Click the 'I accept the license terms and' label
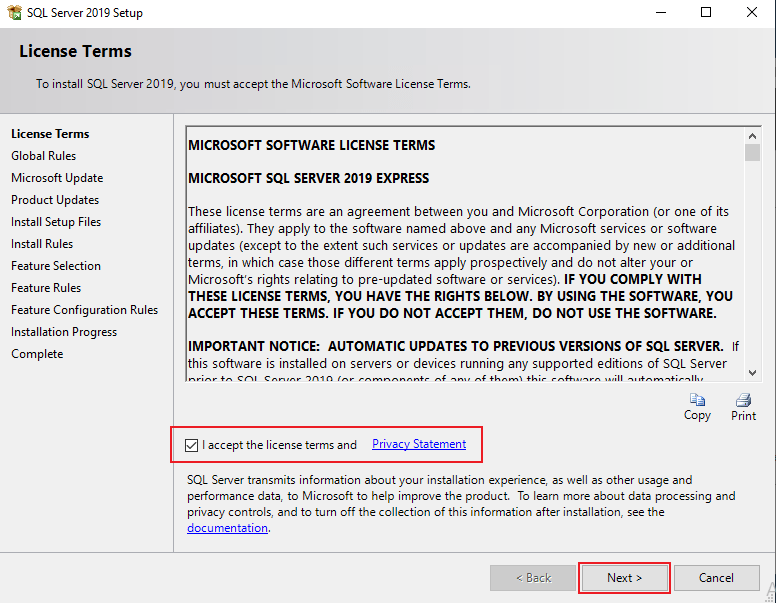This screenshot has width=776, height=603. 279,445
